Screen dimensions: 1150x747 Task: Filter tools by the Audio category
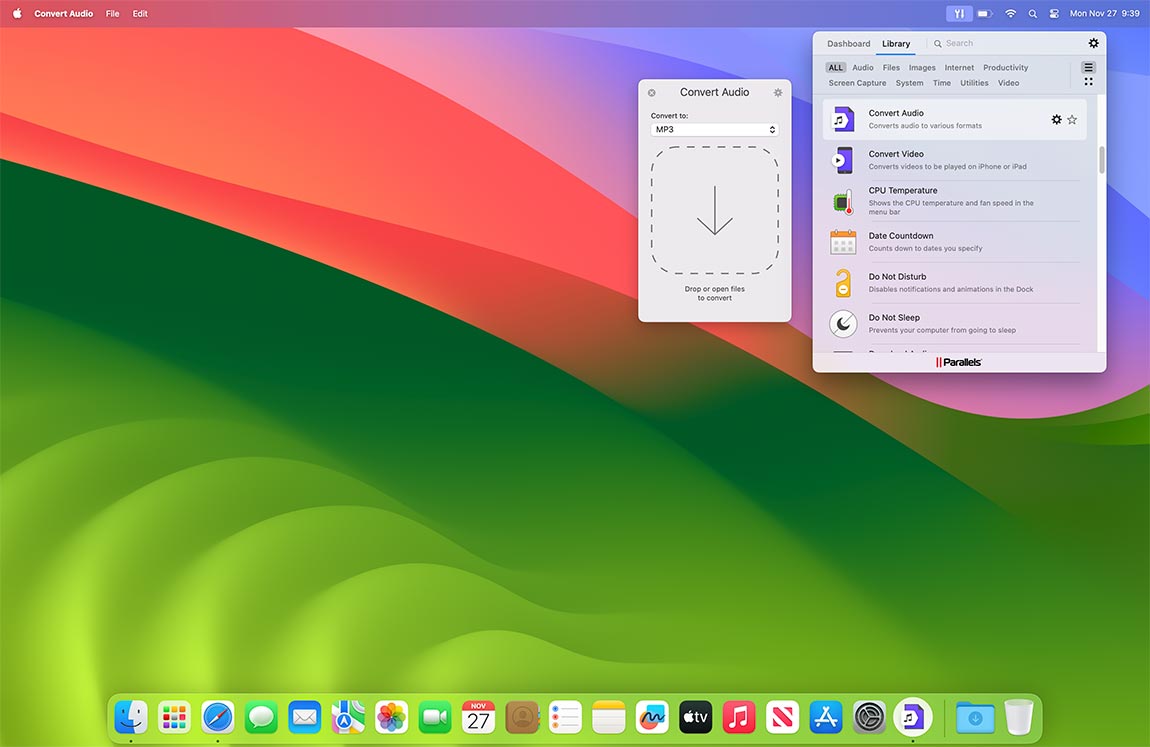coord(862,67)
